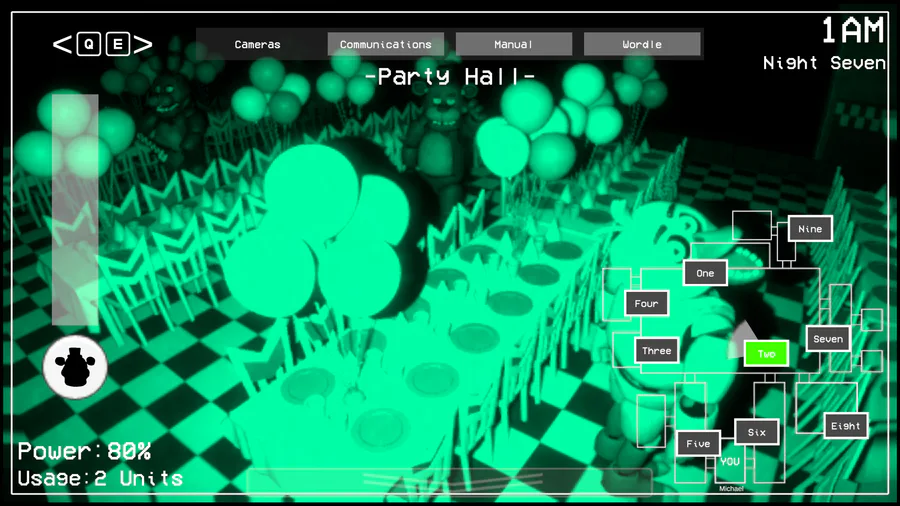The height and width of the screenshot is (506, 900).
Task: Click the -Party Hall- camera title
Action: [x=450, y=76]
